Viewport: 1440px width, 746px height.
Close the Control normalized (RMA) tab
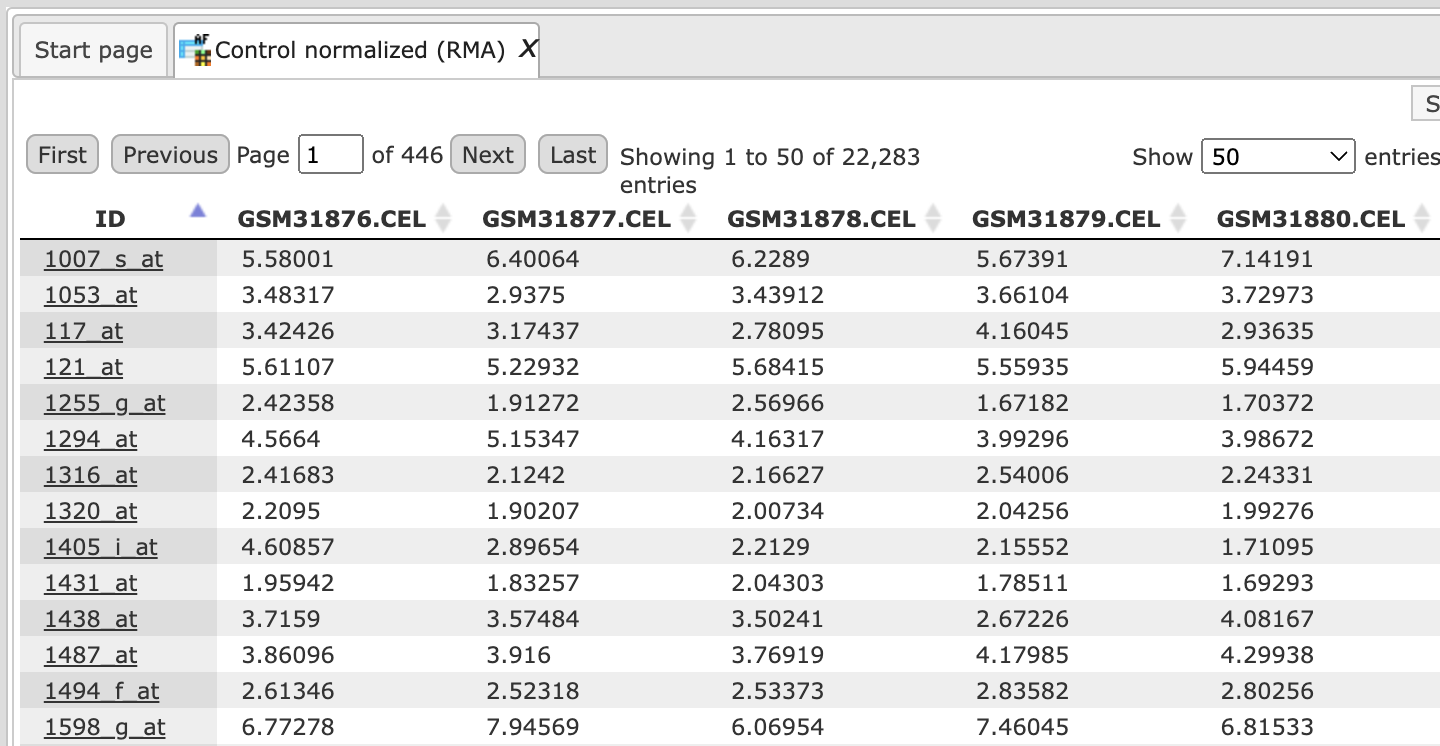(x=528, y=50)
